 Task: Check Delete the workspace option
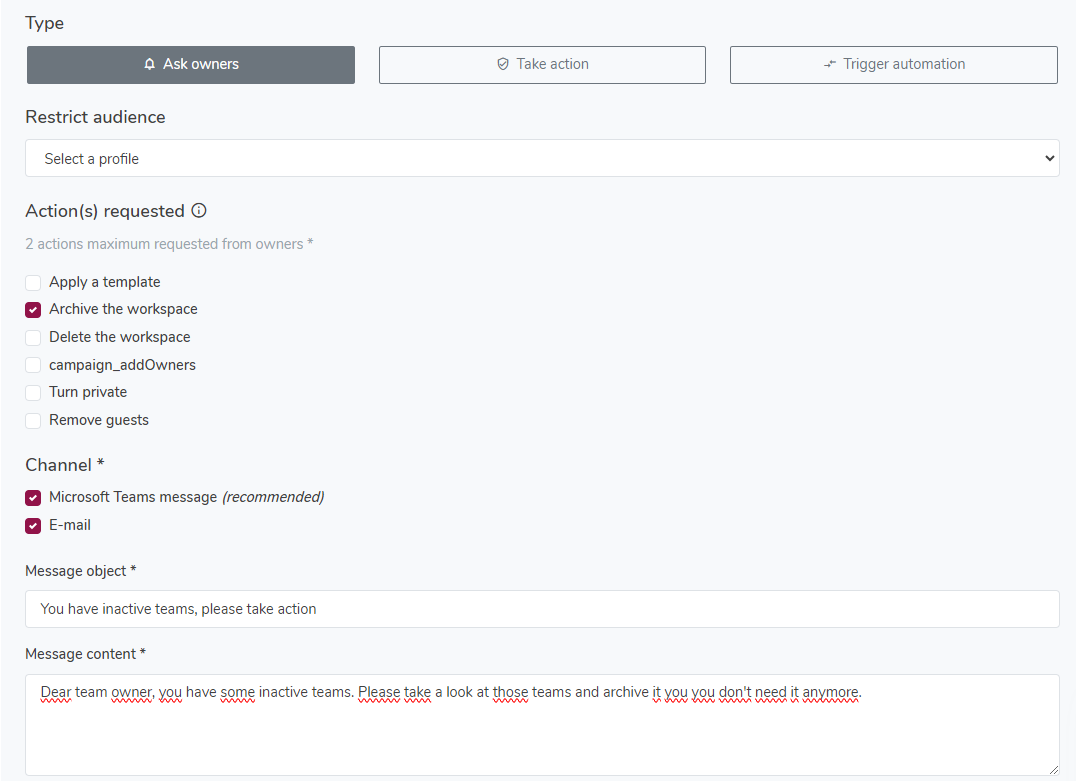pos(32,337)
